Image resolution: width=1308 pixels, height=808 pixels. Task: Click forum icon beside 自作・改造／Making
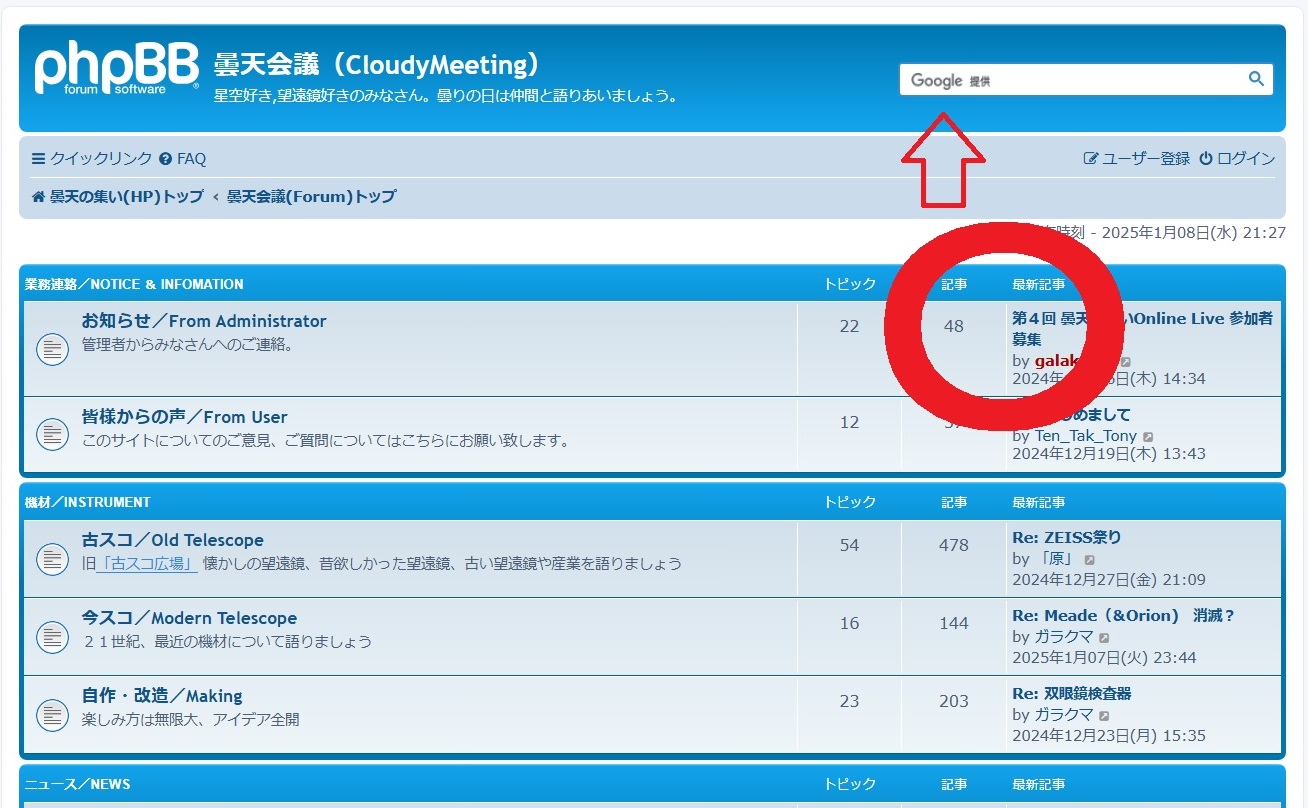pyautogui.click(x=52, y=714)
